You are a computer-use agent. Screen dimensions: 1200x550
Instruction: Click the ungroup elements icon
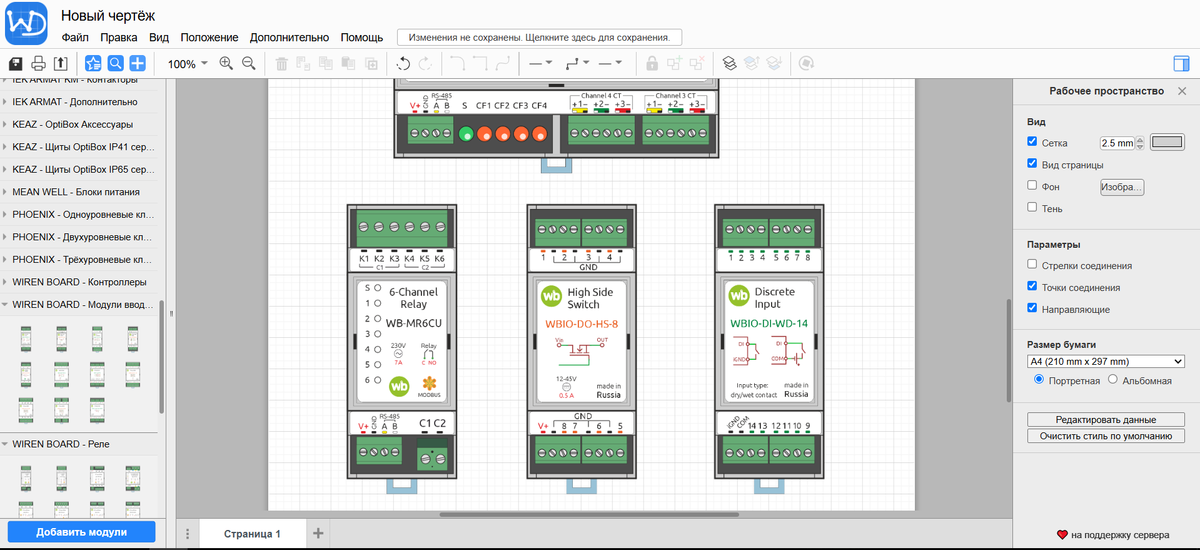pos(696,63)
